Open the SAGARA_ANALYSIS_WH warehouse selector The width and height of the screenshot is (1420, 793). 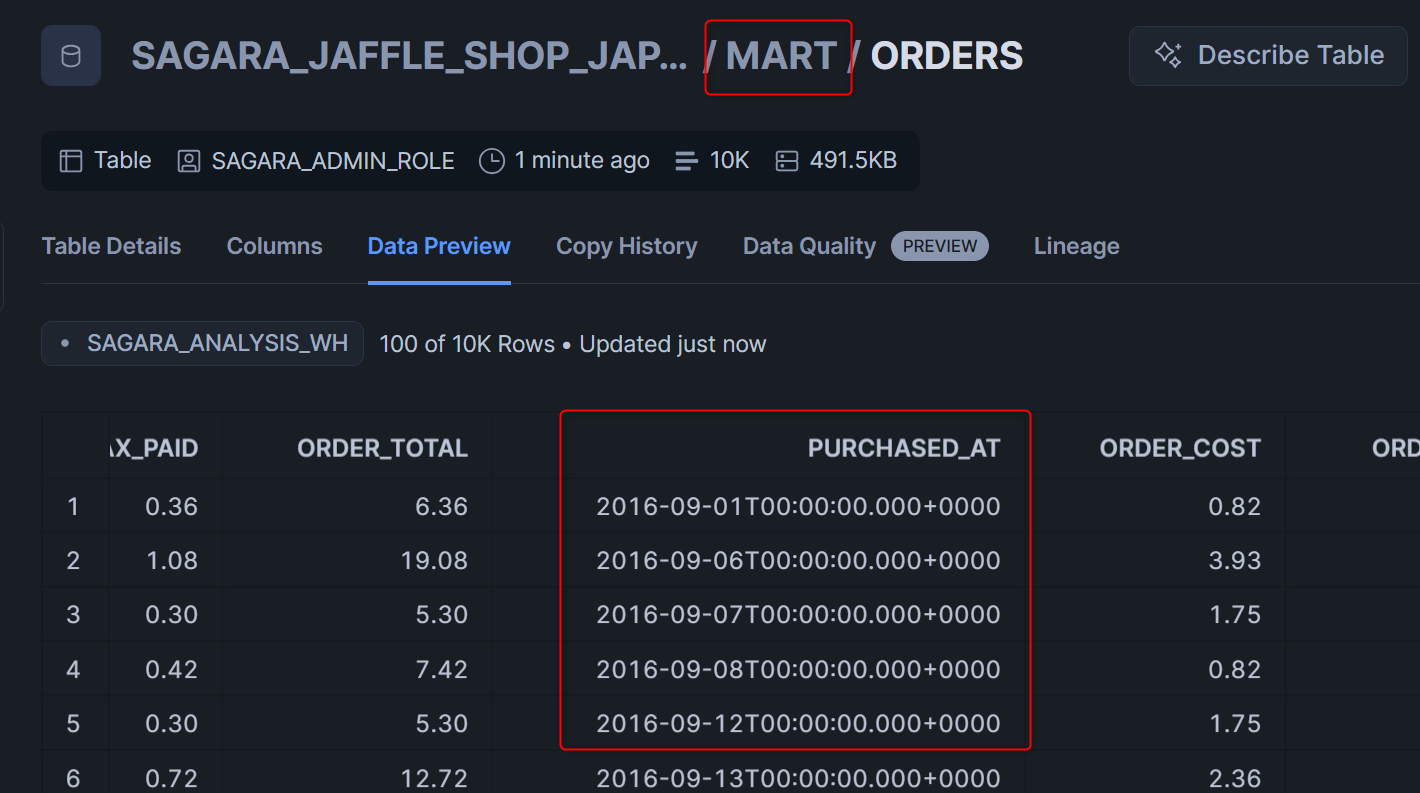tap(202, 344)
